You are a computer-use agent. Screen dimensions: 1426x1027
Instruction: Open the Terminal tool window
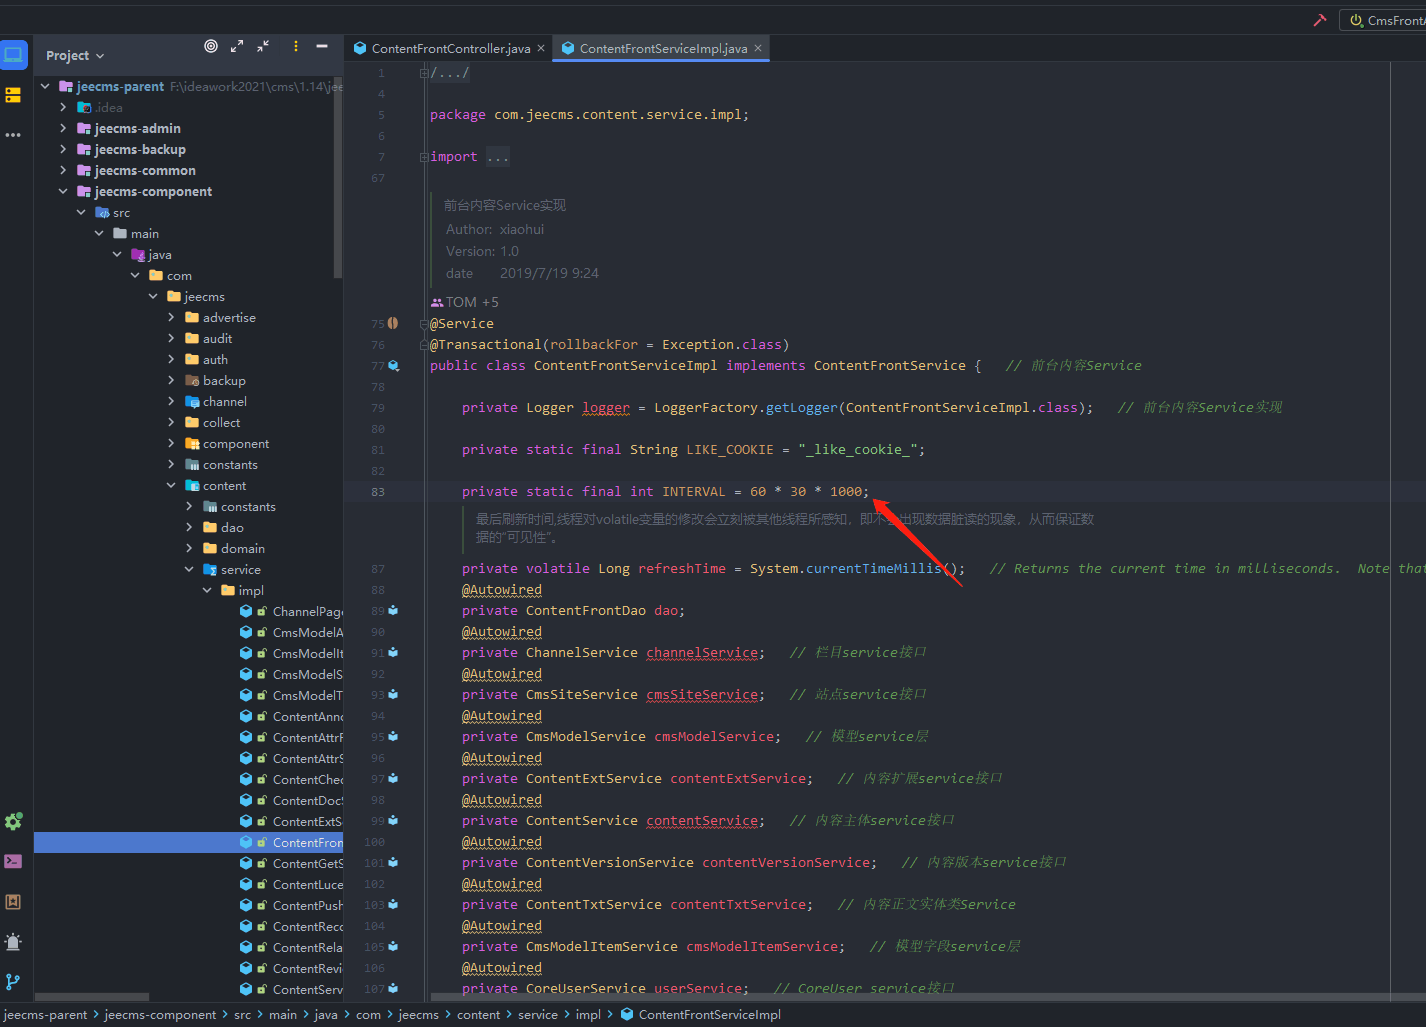click(13, 861)
